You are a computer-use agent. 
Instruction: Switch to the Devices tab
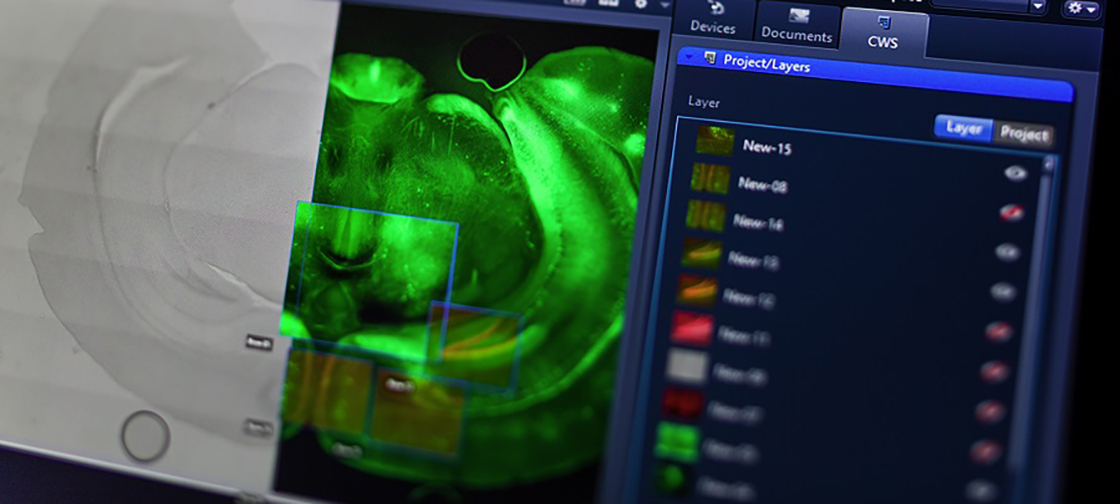[712, 20]
